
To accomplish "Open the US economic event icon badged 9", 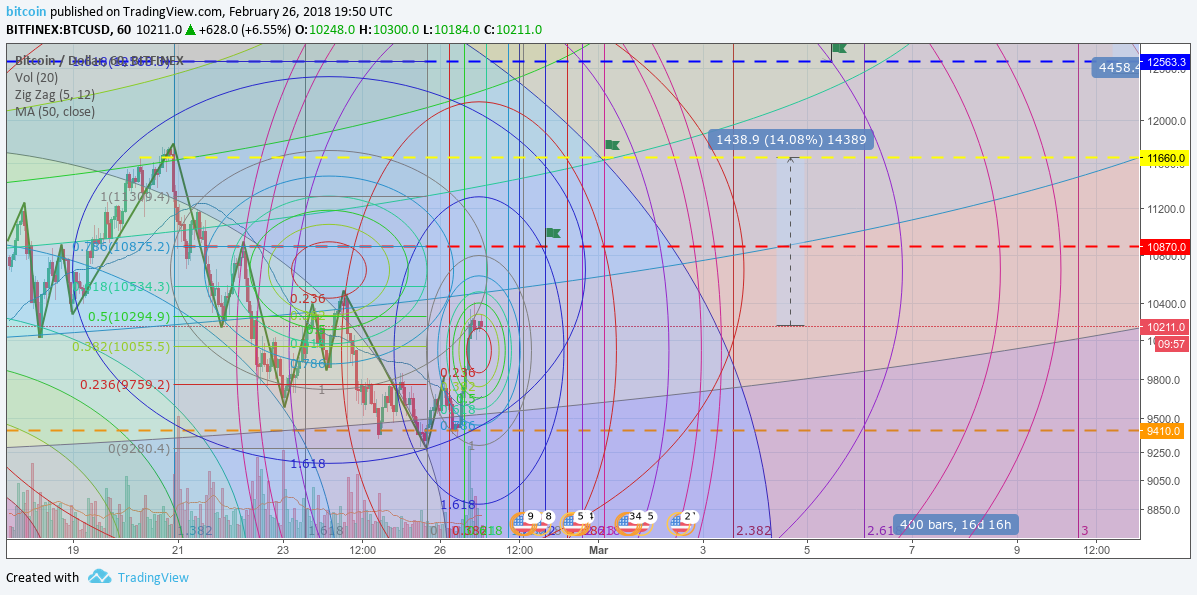I will pyautogui.click(x=523, y=522).
